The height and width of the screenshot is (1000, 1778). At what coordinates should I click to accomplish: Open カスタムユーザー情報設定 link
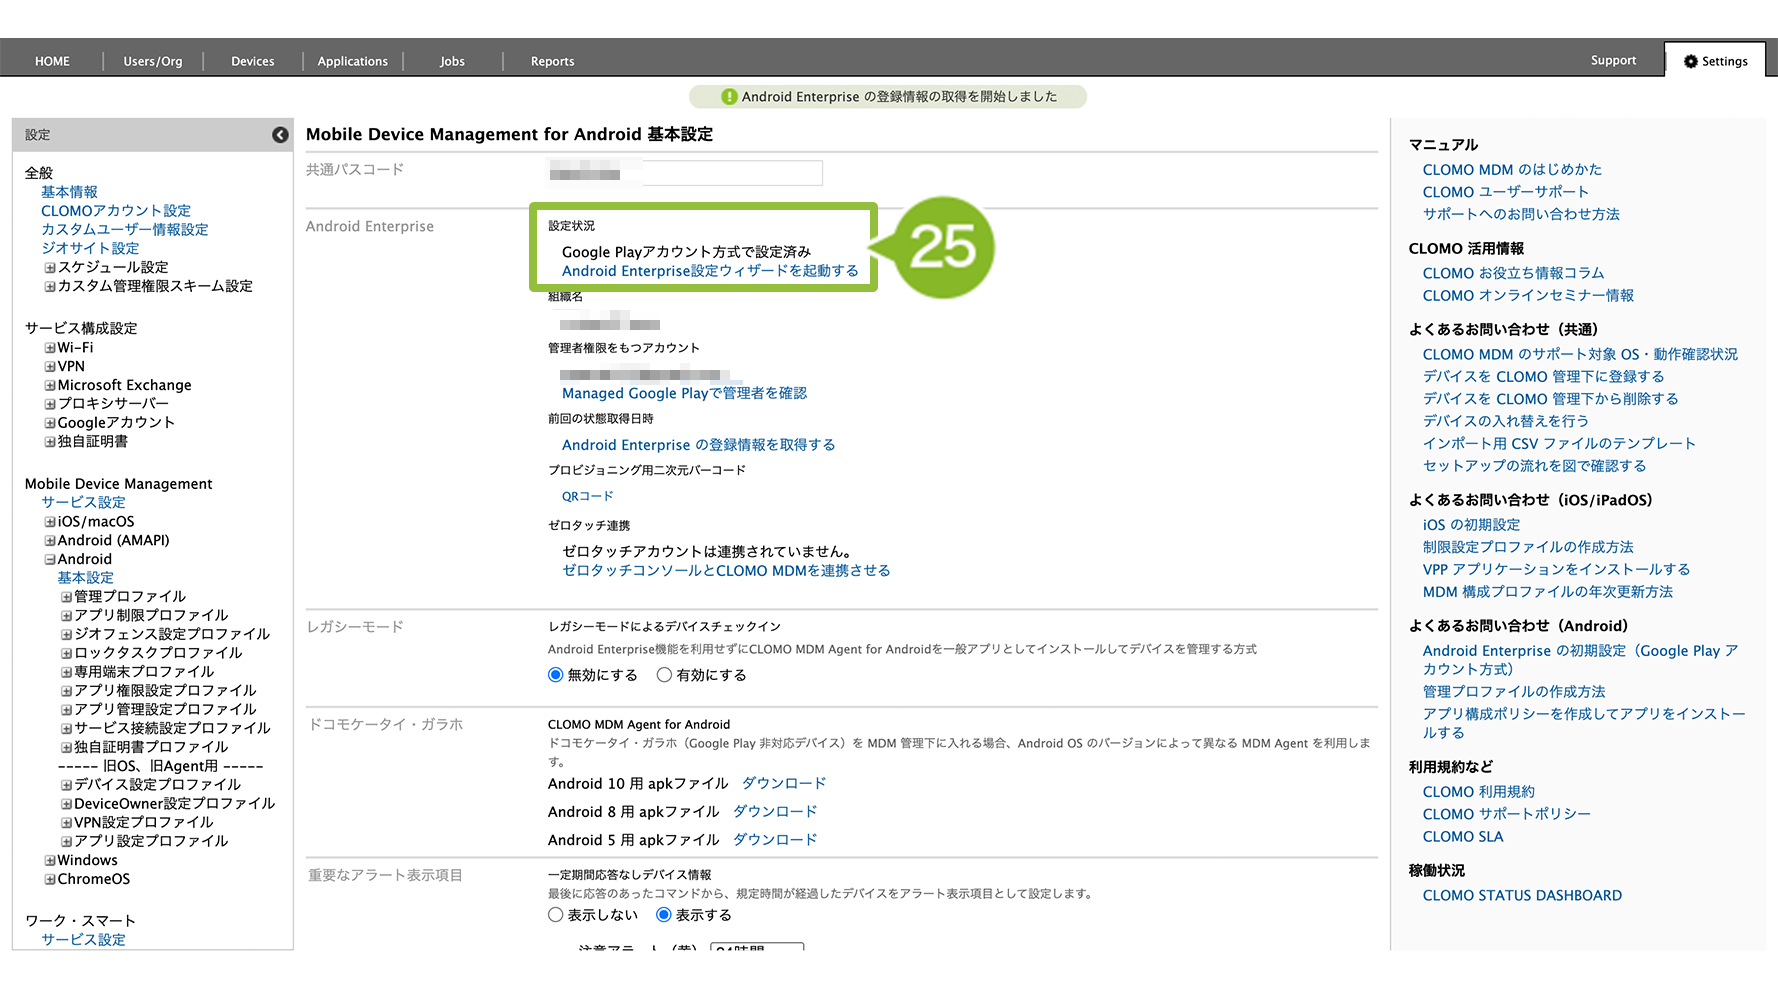pyautogui.click(x=125, y=230)
